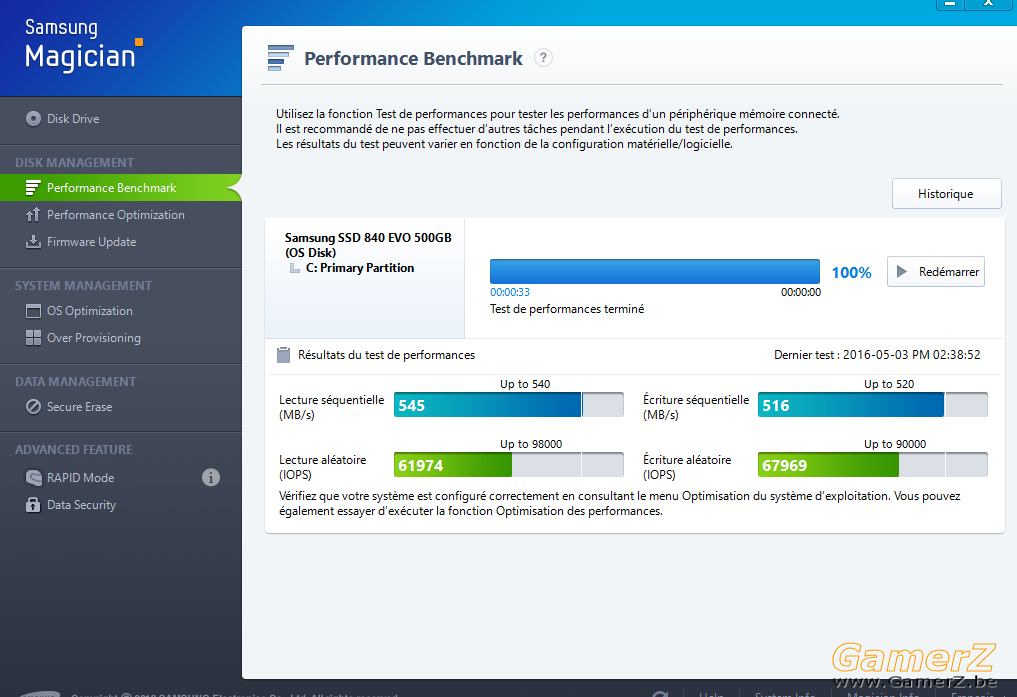Click the elapsed time 00:00:33
This screenshot has height=697, width=1017.
510,292
